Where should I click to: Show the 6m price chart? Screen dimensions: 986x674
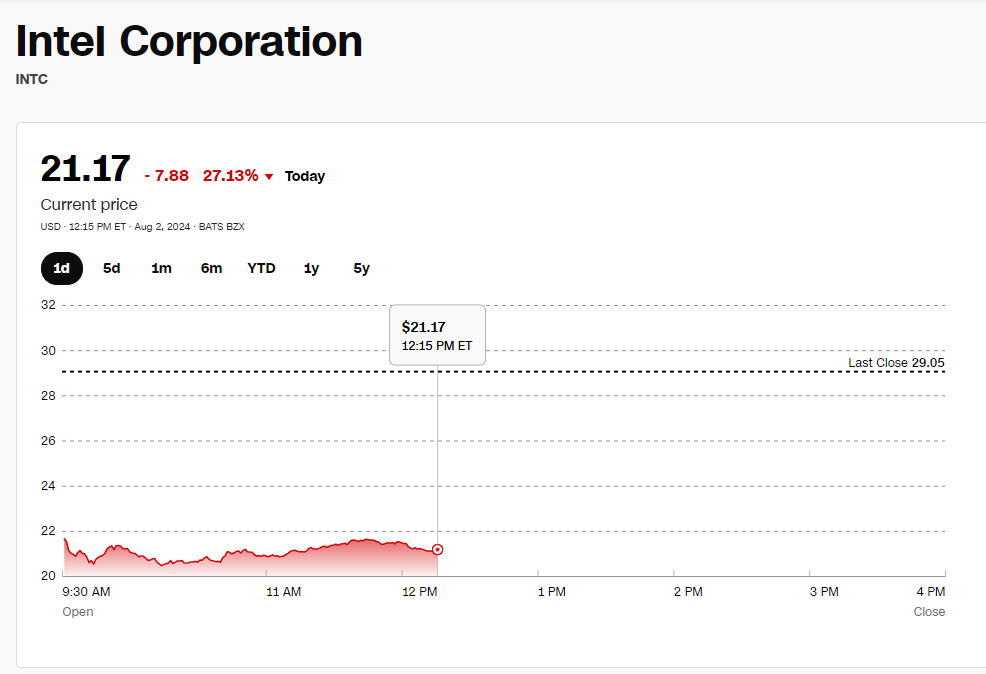point(211,268)
